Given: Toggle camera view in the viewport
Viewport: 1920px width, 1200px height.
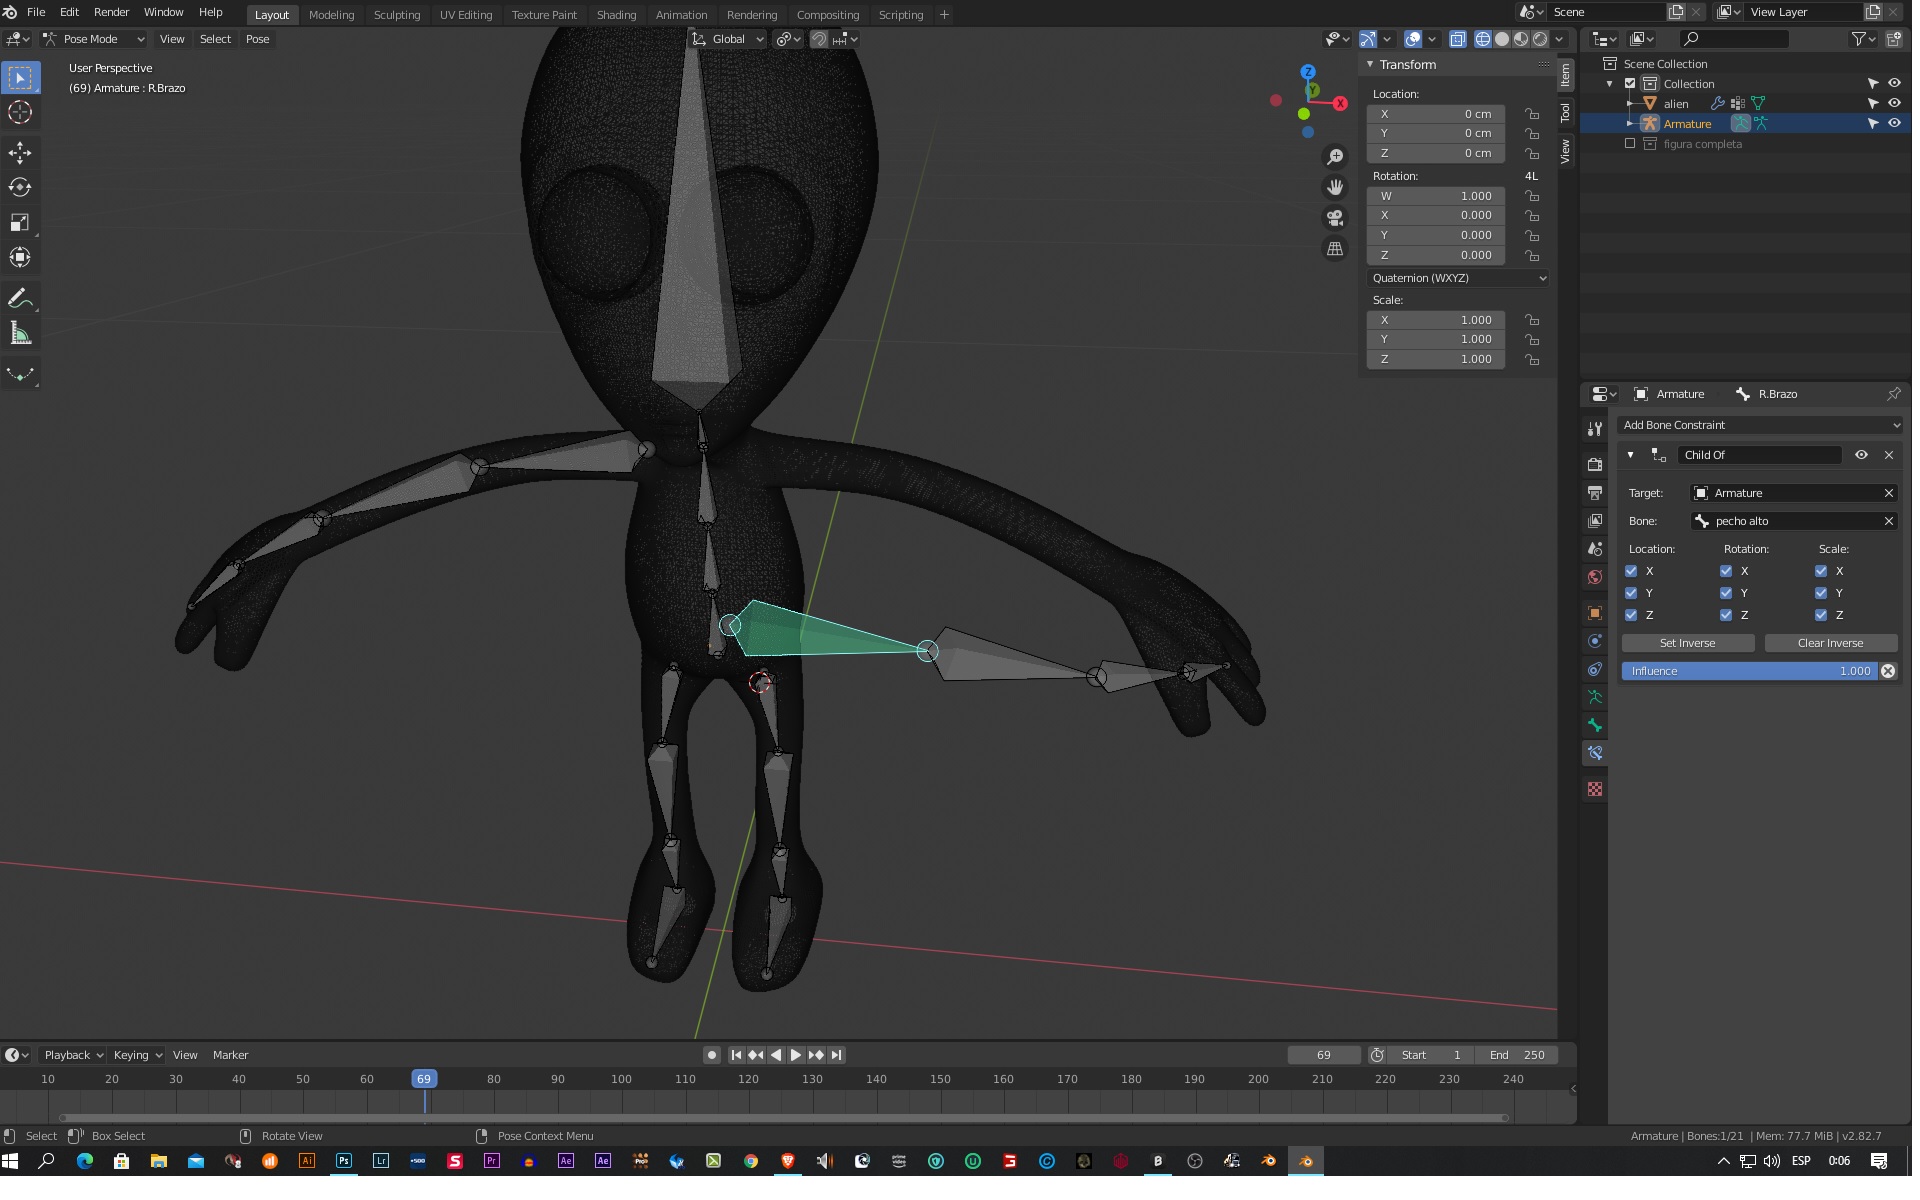Looking at the screenshot, I should click(x=1335, y=218).
